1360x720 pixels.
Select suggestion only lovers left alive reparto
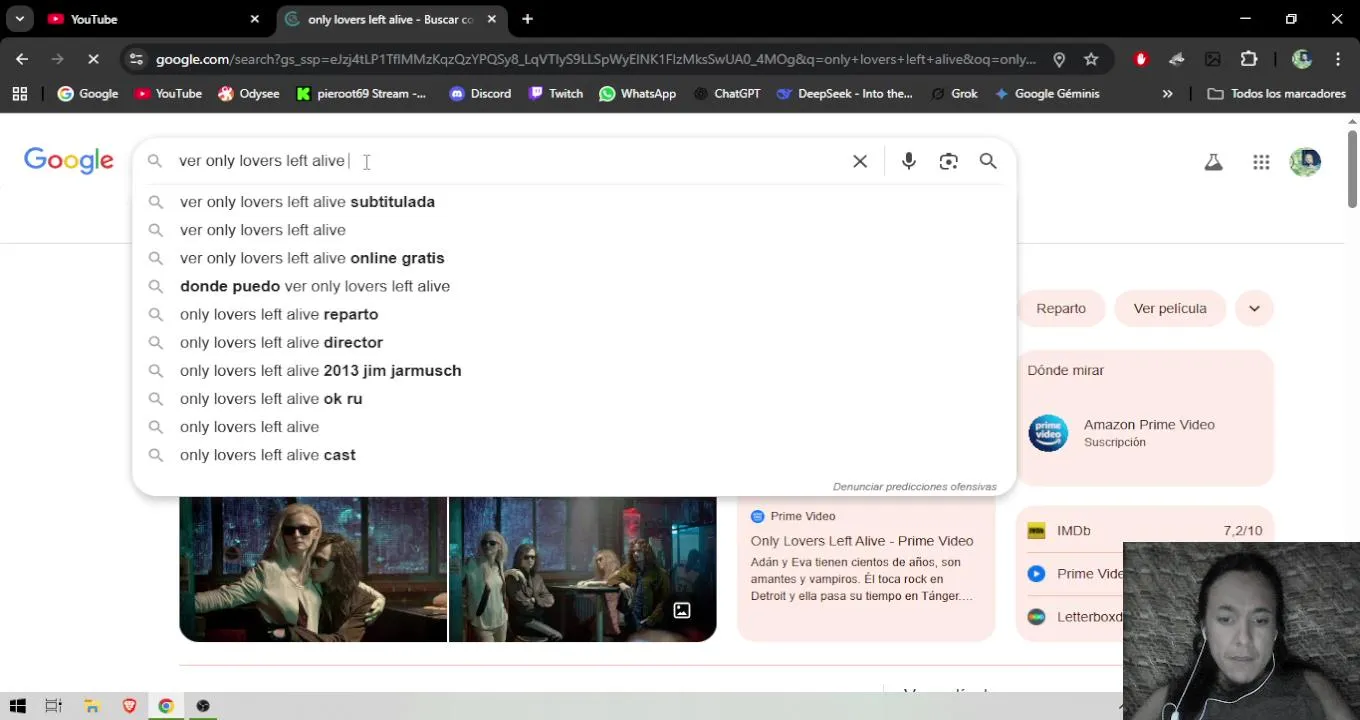pyautogui.click(x=574, y=314)
